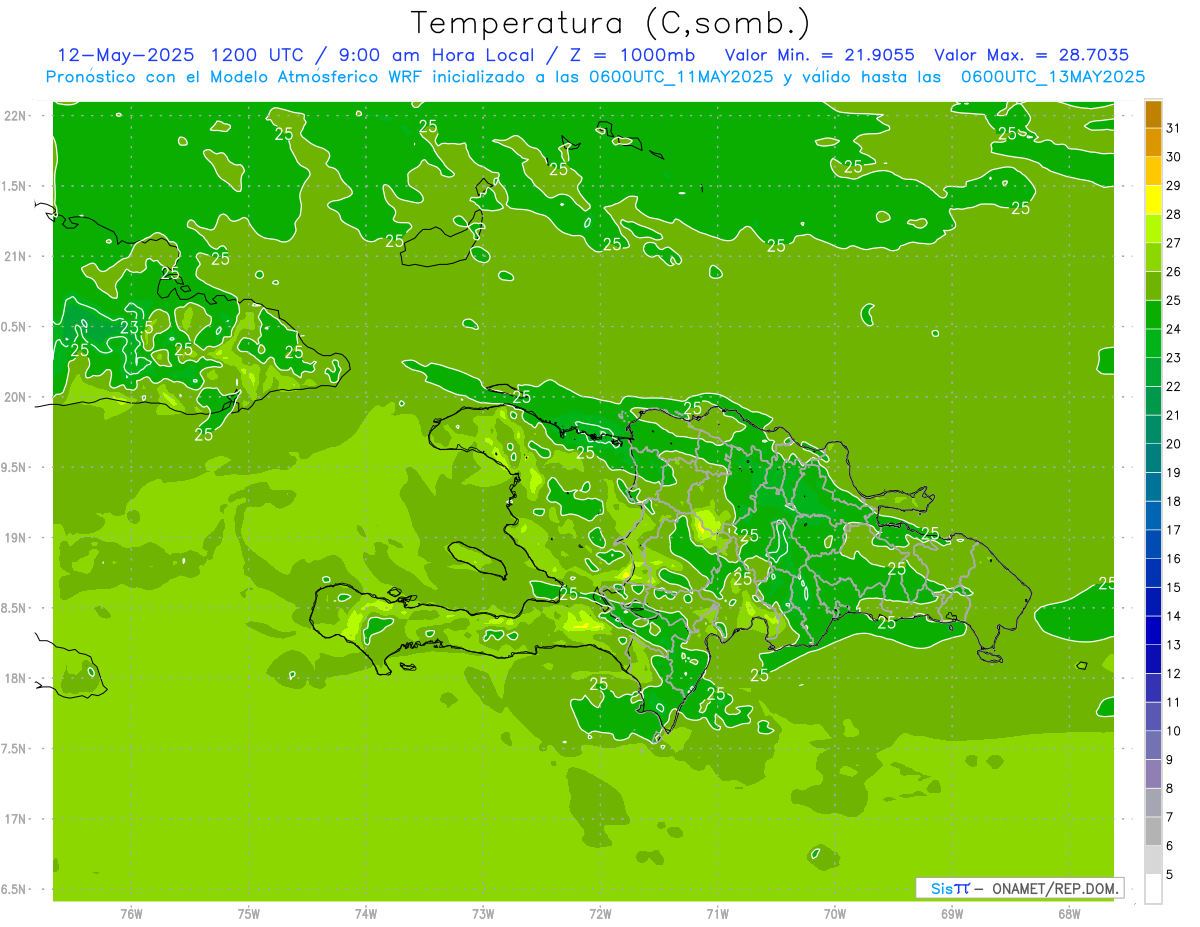
Task: Click the 18N latitude axis label
Action: tap(15, 678)
